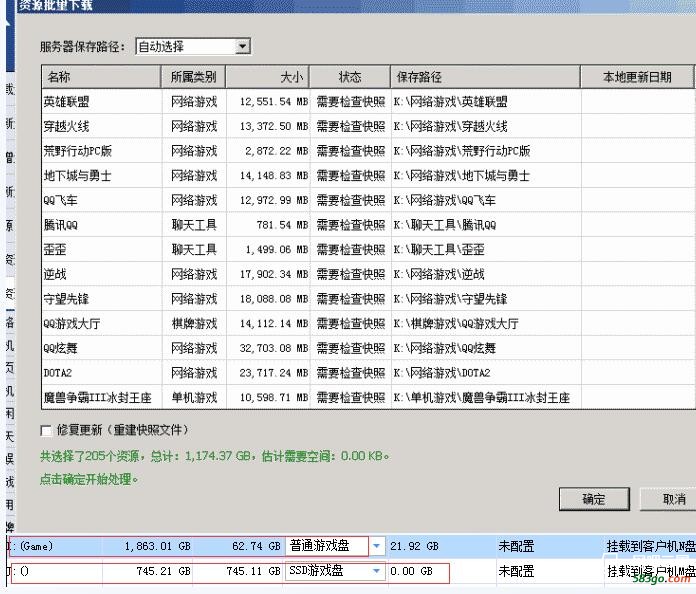Viewport: 696px width, 594px height.
Task: Select the (Game) disk row in background window
Action: [351, 546]
